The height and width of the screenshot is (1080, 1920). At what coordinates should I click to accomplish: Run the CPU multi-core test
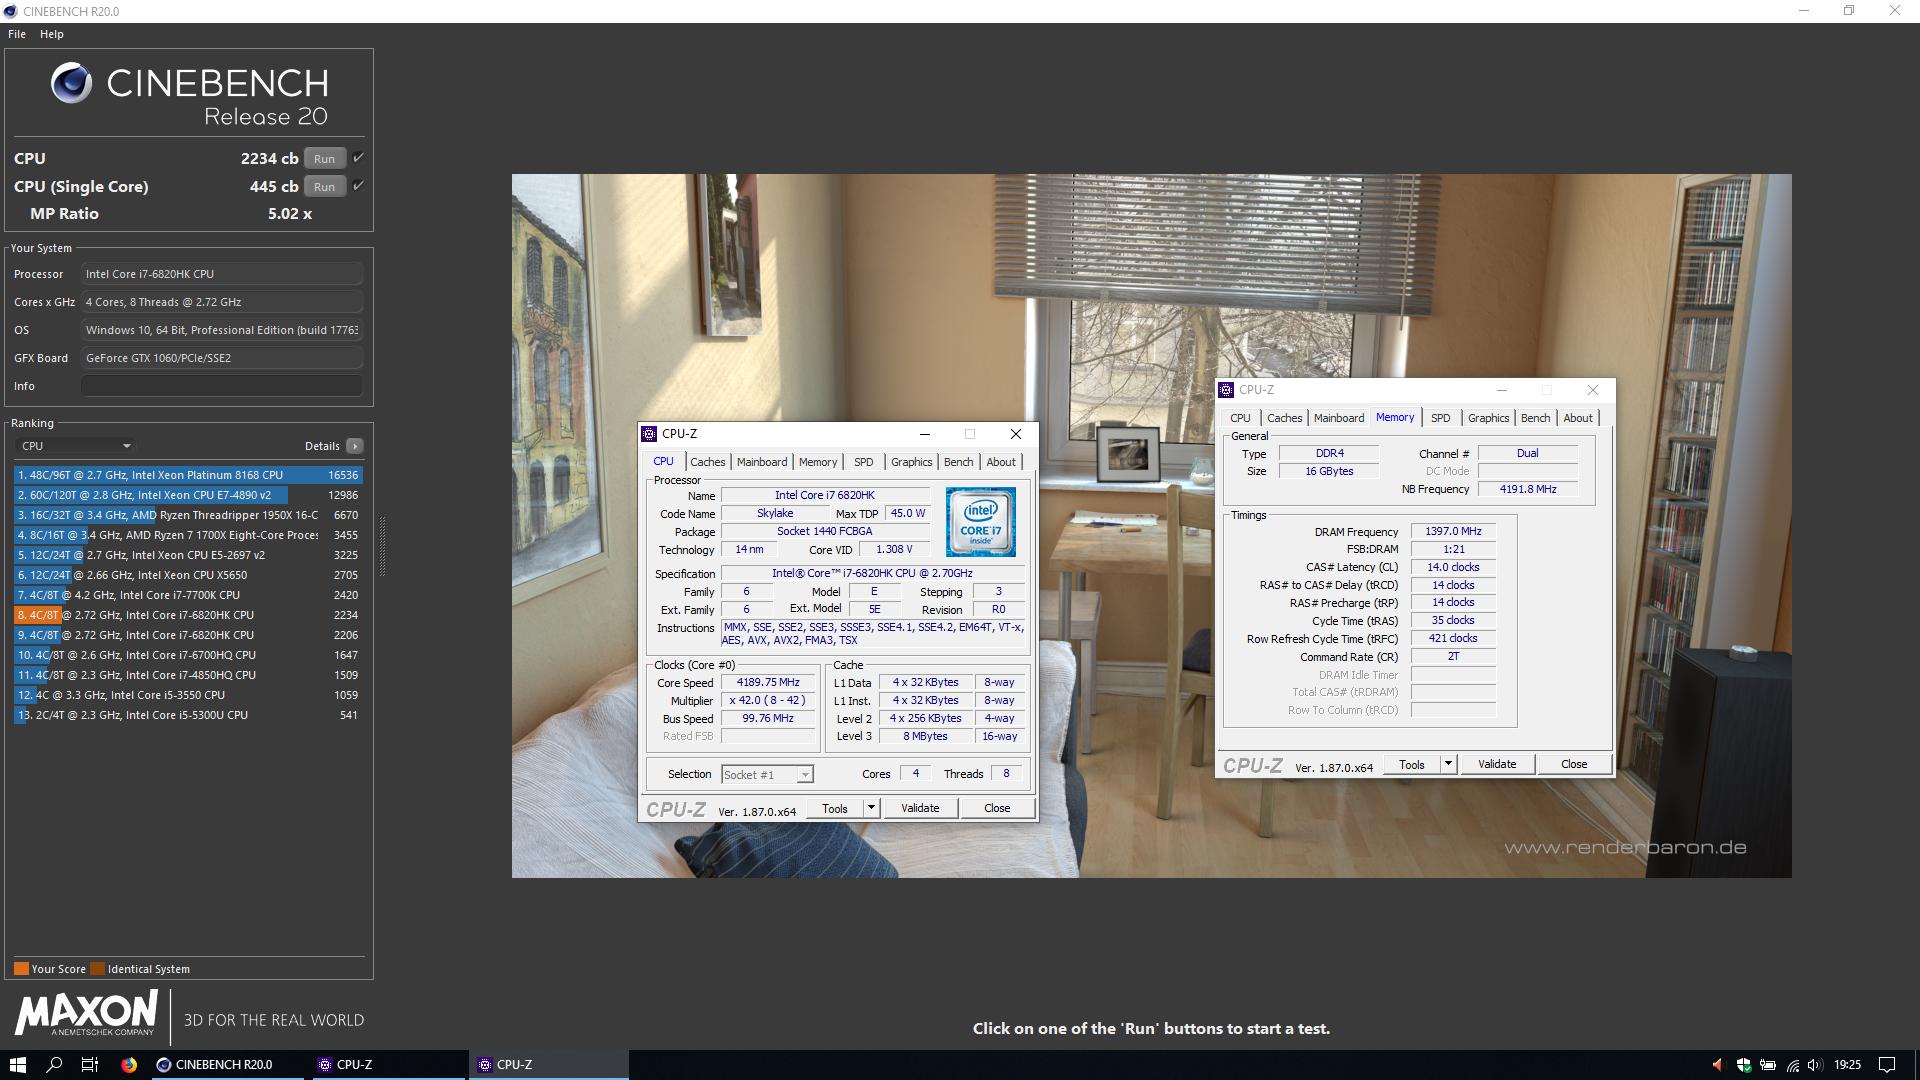pyautogui.click(x=325, y=158)
